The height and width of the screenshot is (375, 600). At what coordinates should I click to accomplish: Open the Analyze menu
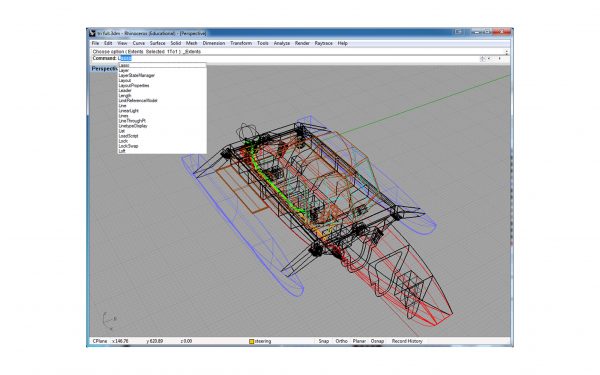point(282,43)
